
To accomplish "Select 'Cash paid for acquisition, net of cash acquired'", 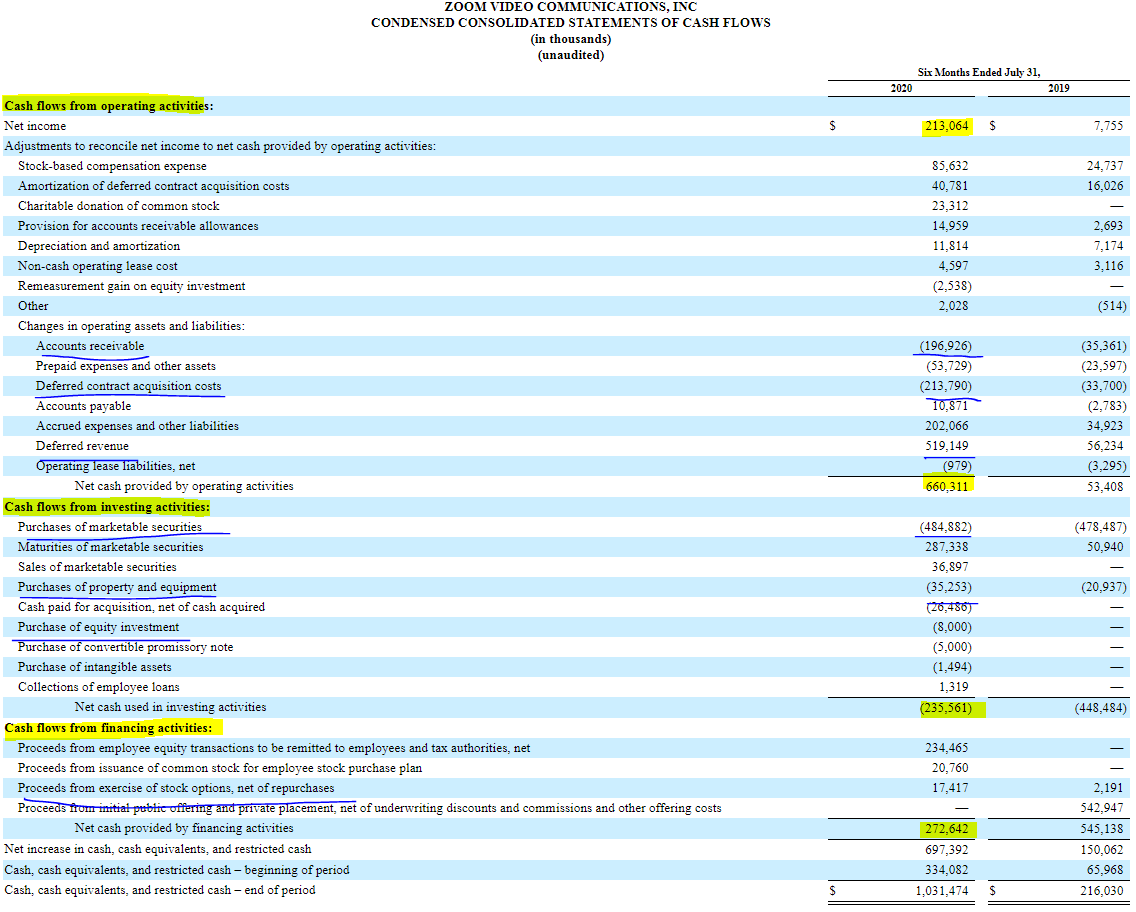I will [x=141, y=607].
